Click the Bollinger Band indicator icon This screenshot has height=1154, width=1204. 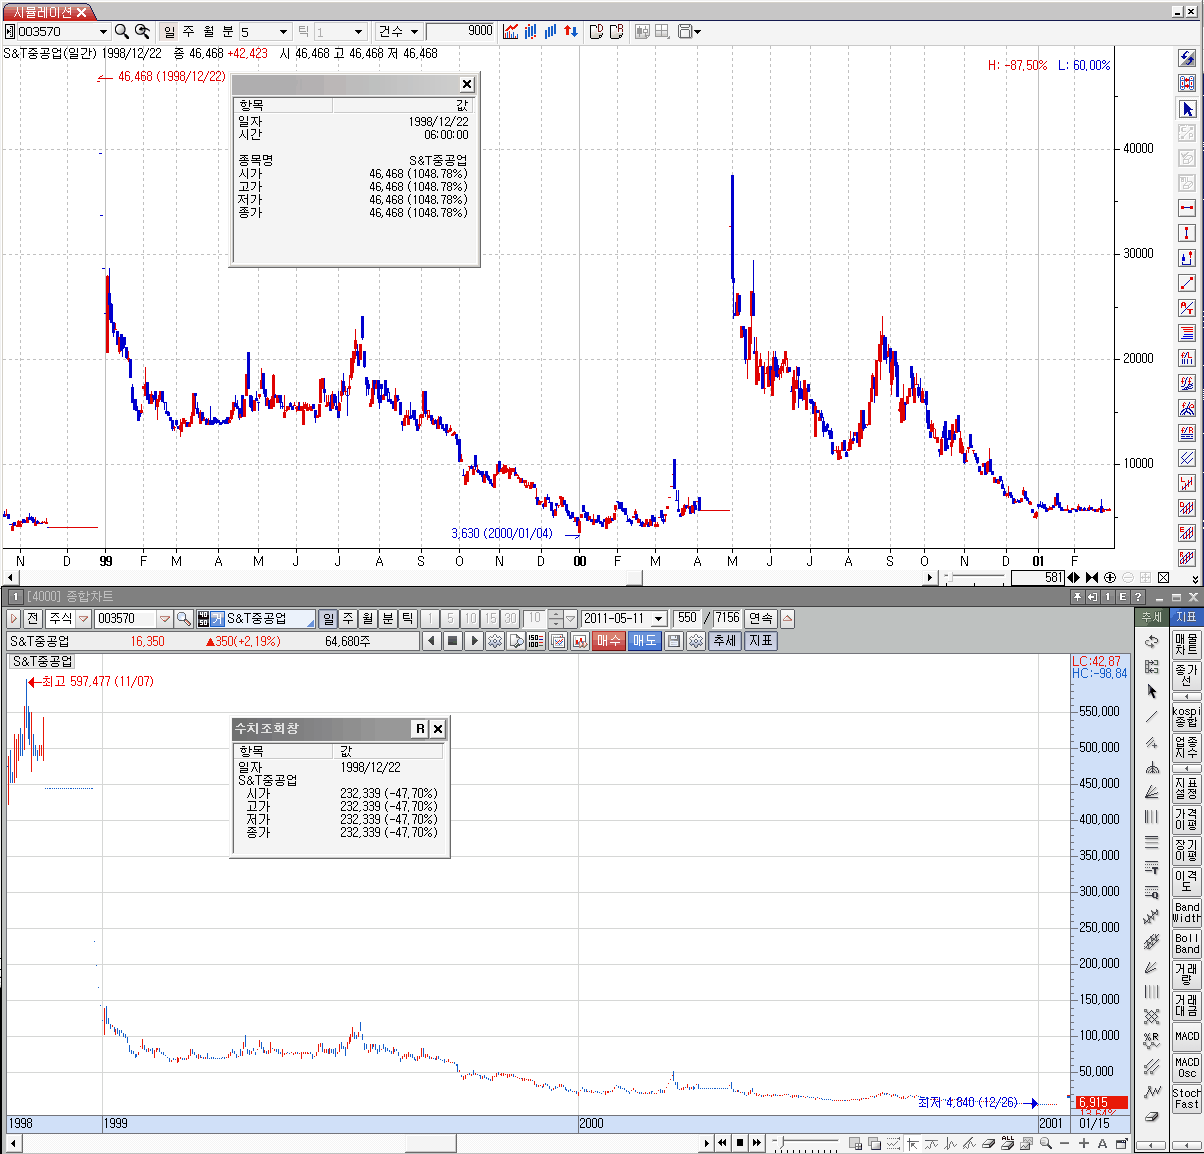tap(1187, 944)
